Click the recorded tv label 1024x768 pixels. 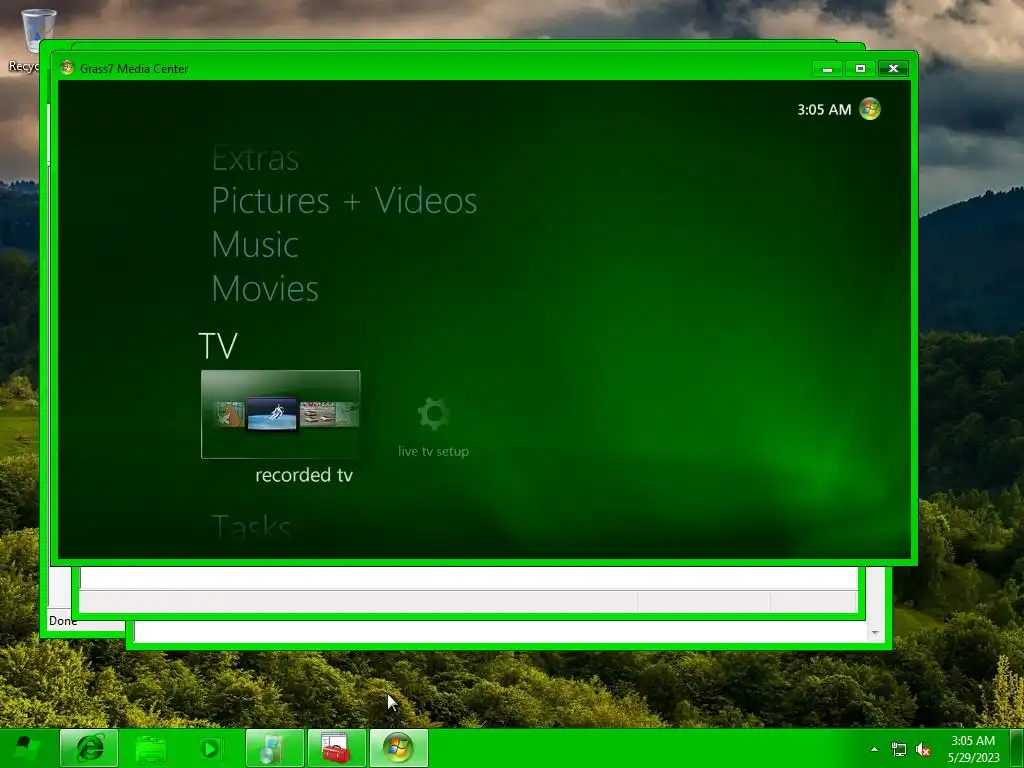click(304, 475)
